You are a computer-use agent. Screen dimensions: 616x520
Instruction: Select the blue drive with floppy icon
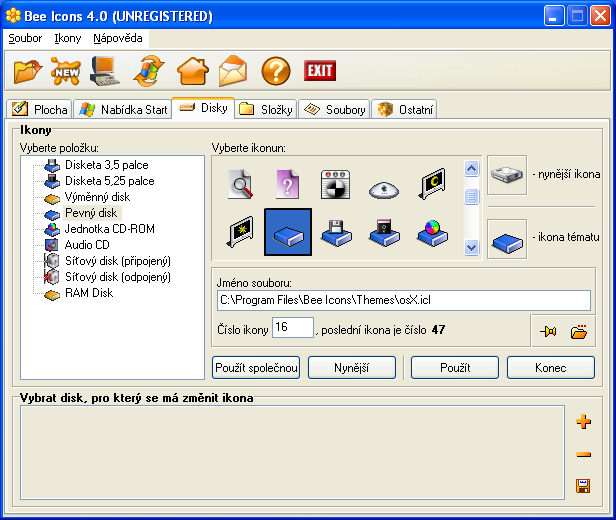pos(336,234)
